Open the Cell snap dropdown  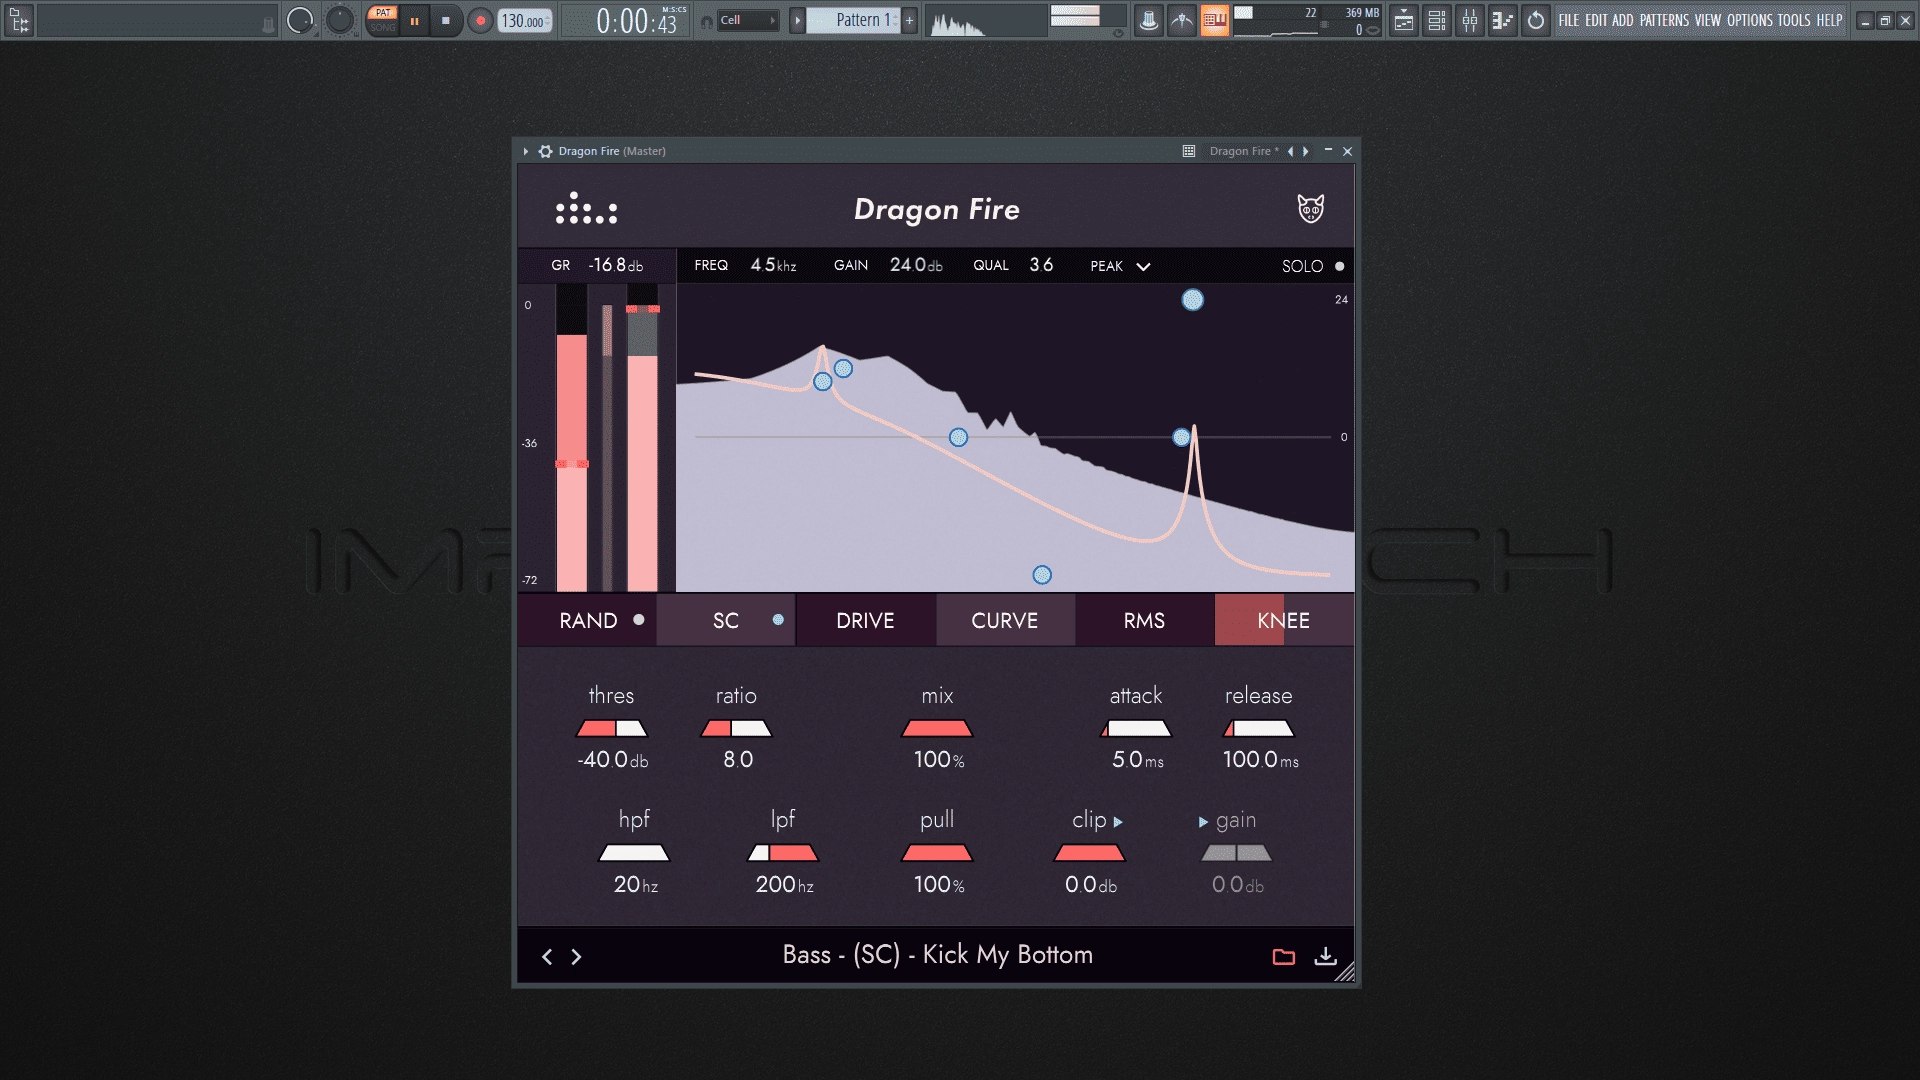747,20
